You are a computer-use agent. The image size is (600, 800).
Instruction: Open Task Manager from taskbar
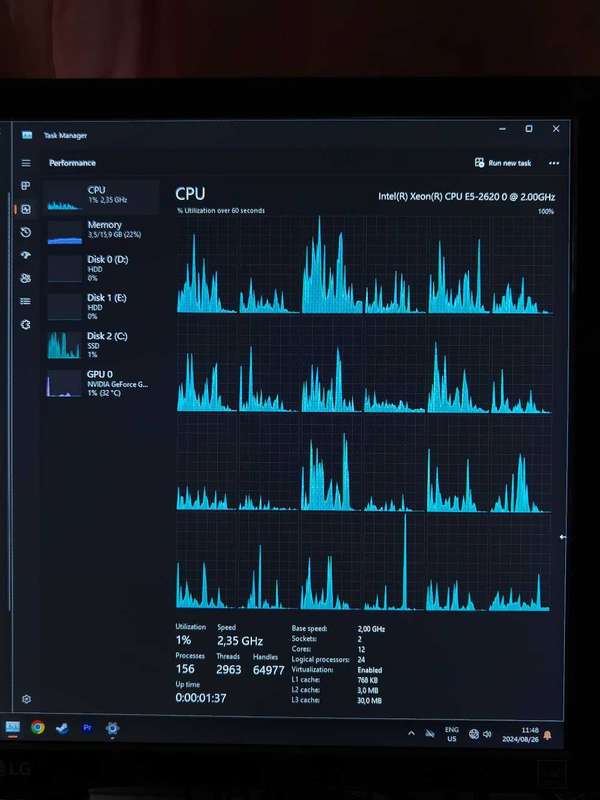click(x=13, y=727)
